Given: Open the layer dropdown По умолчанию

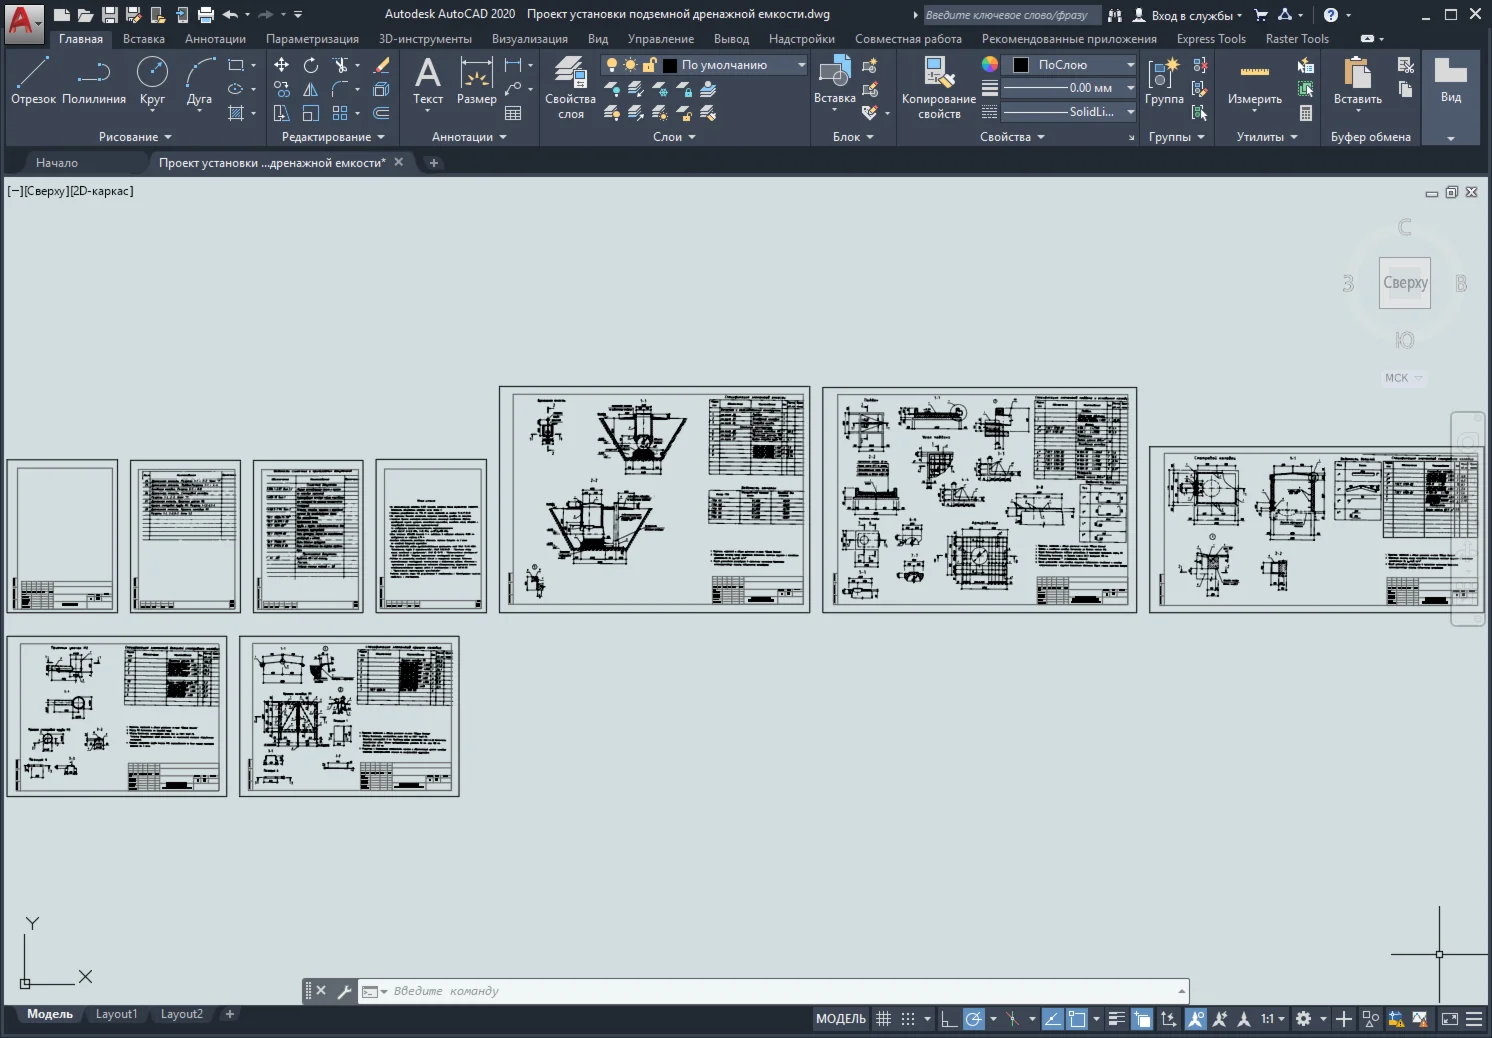Looking at the screenshot, I should click(801, 65).
